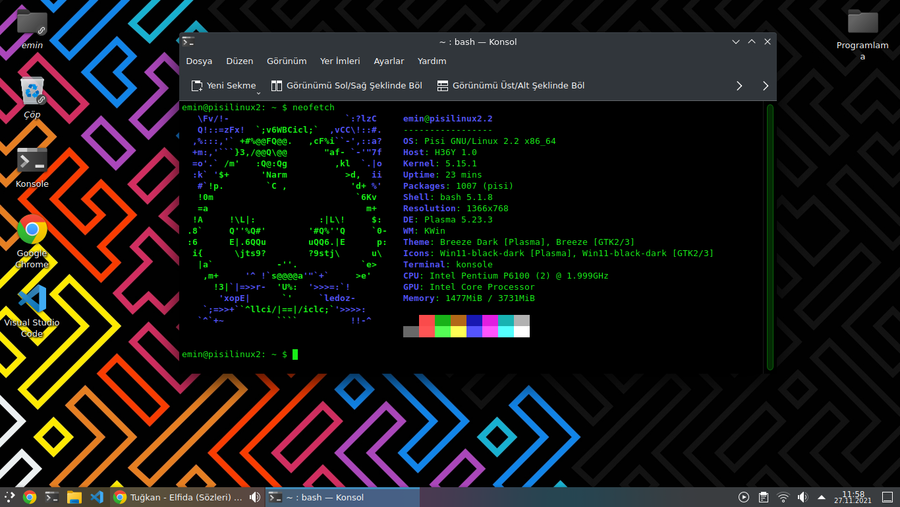900x507 pixels.
Task: Click the volume speaker icon in the system tray
Action: (804, 497)
